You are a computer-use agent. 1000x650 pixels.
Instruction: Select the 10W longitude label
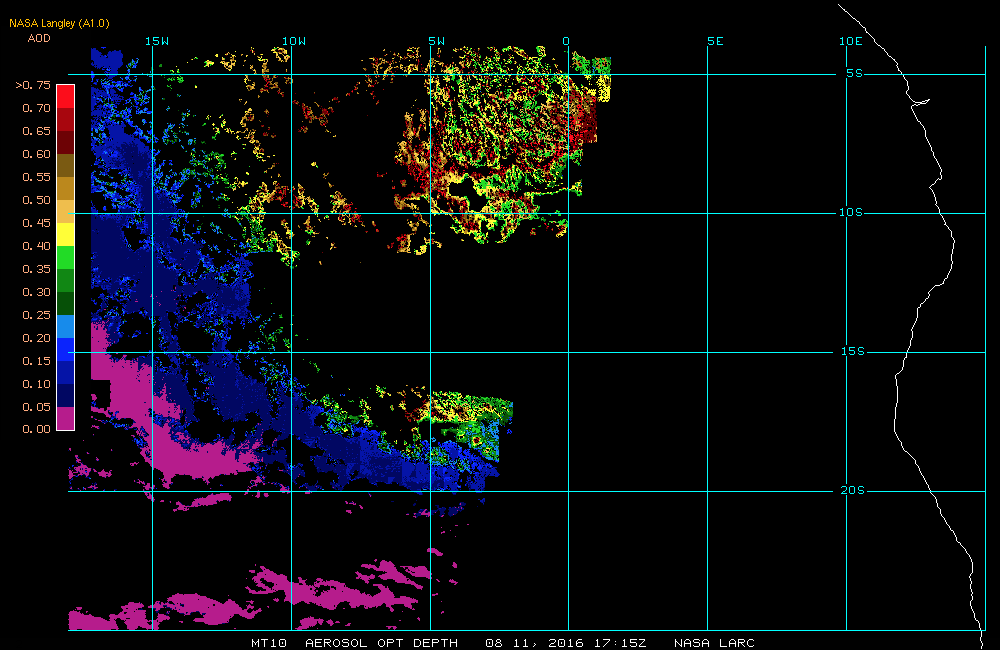pos(294,41)
